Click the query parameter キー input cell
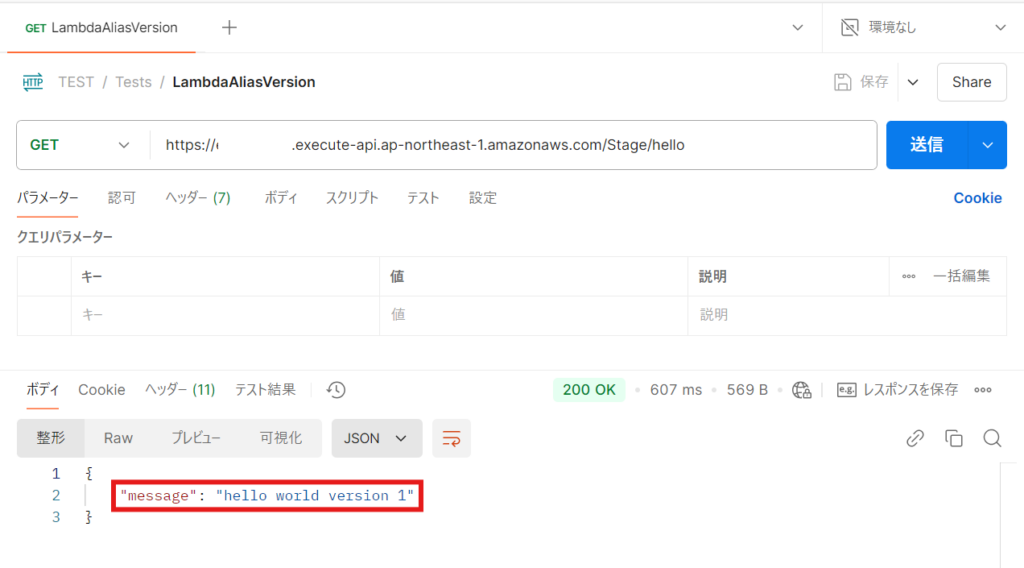Viewport: 1024px width, 568px height. [x=225, y=315]
